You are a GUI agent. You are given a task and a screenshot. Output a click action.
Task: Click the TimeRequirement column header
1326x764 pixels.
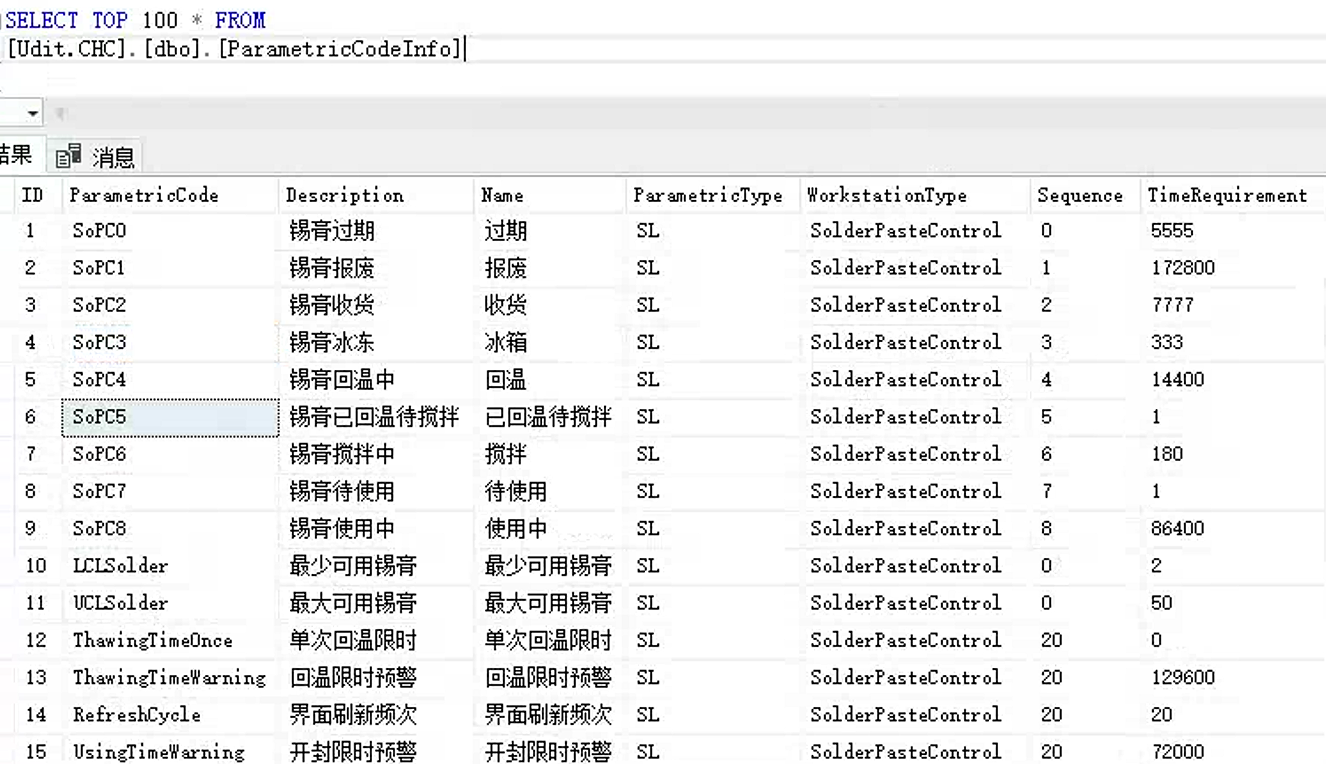pos(1227,195)
